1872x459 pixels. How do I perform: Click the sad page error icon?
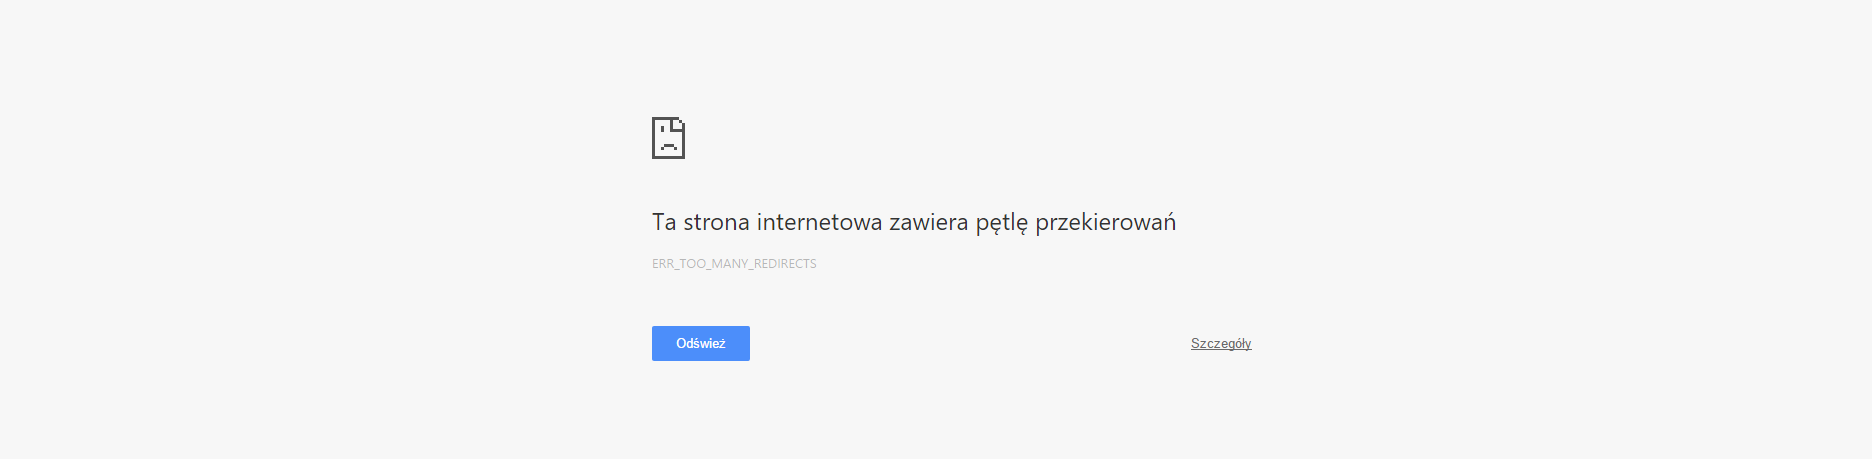[668, 138]
